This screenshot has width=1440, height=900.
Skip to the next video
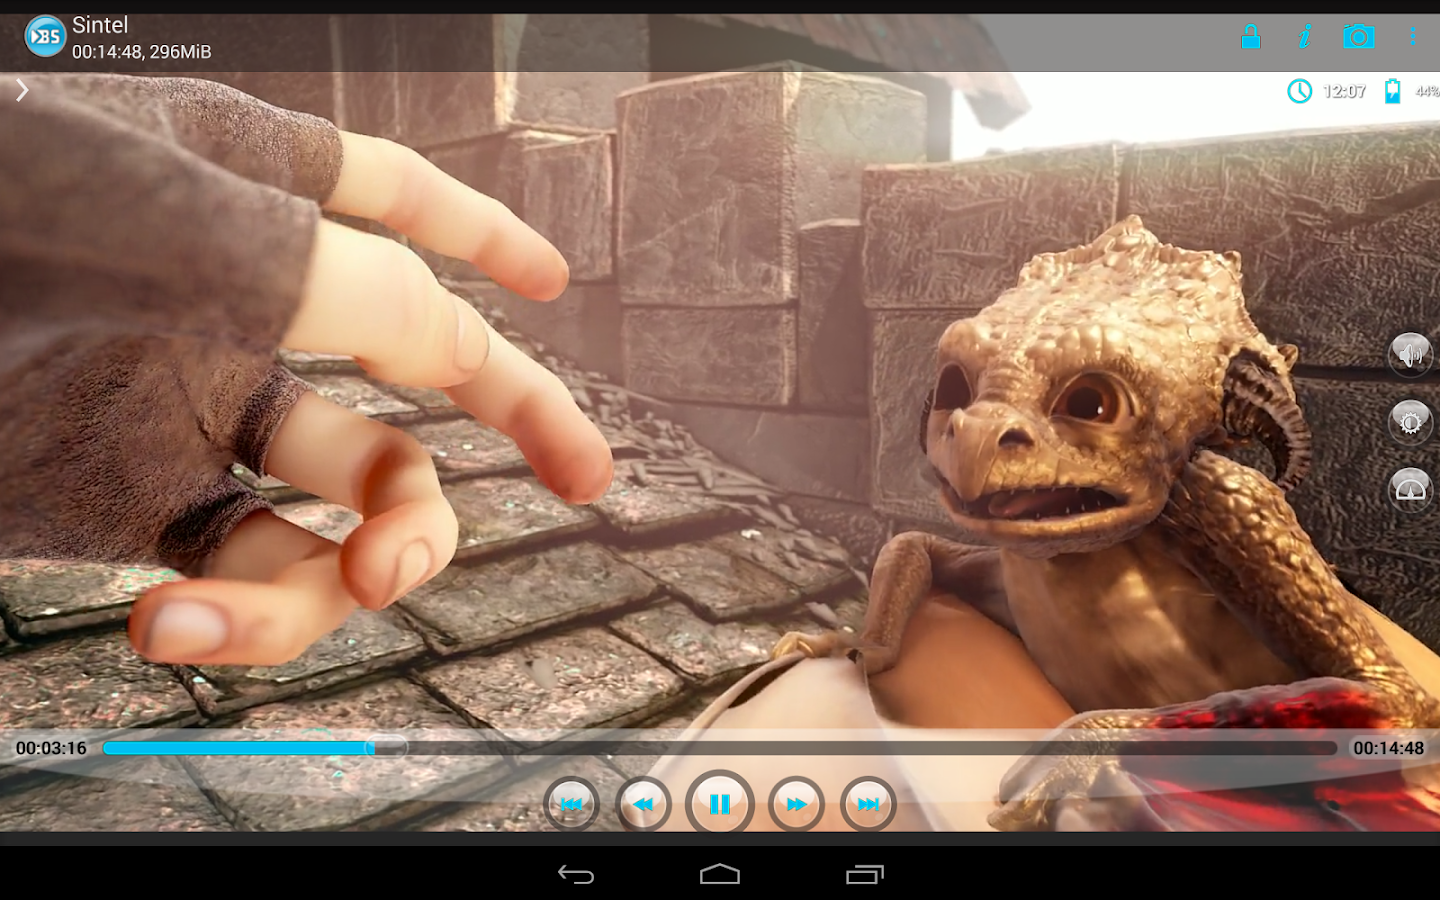[x=869, y=804]
